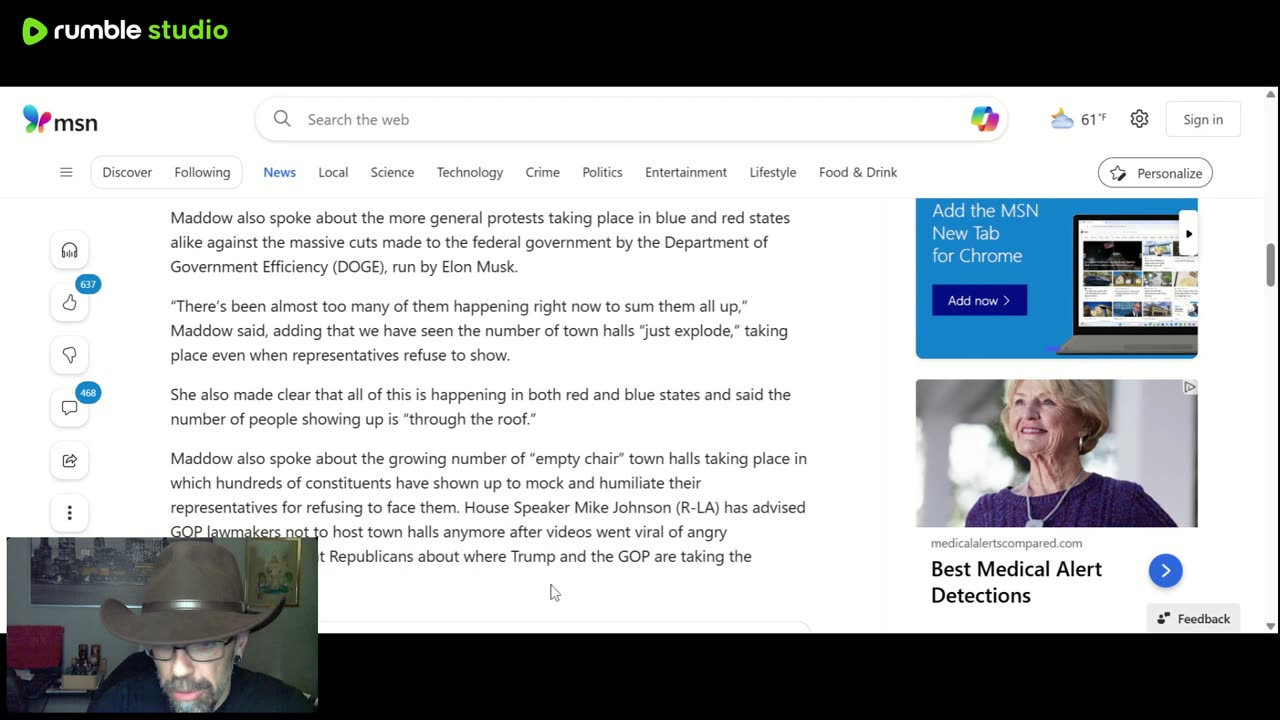Open the Politics category

coord(602,172)
